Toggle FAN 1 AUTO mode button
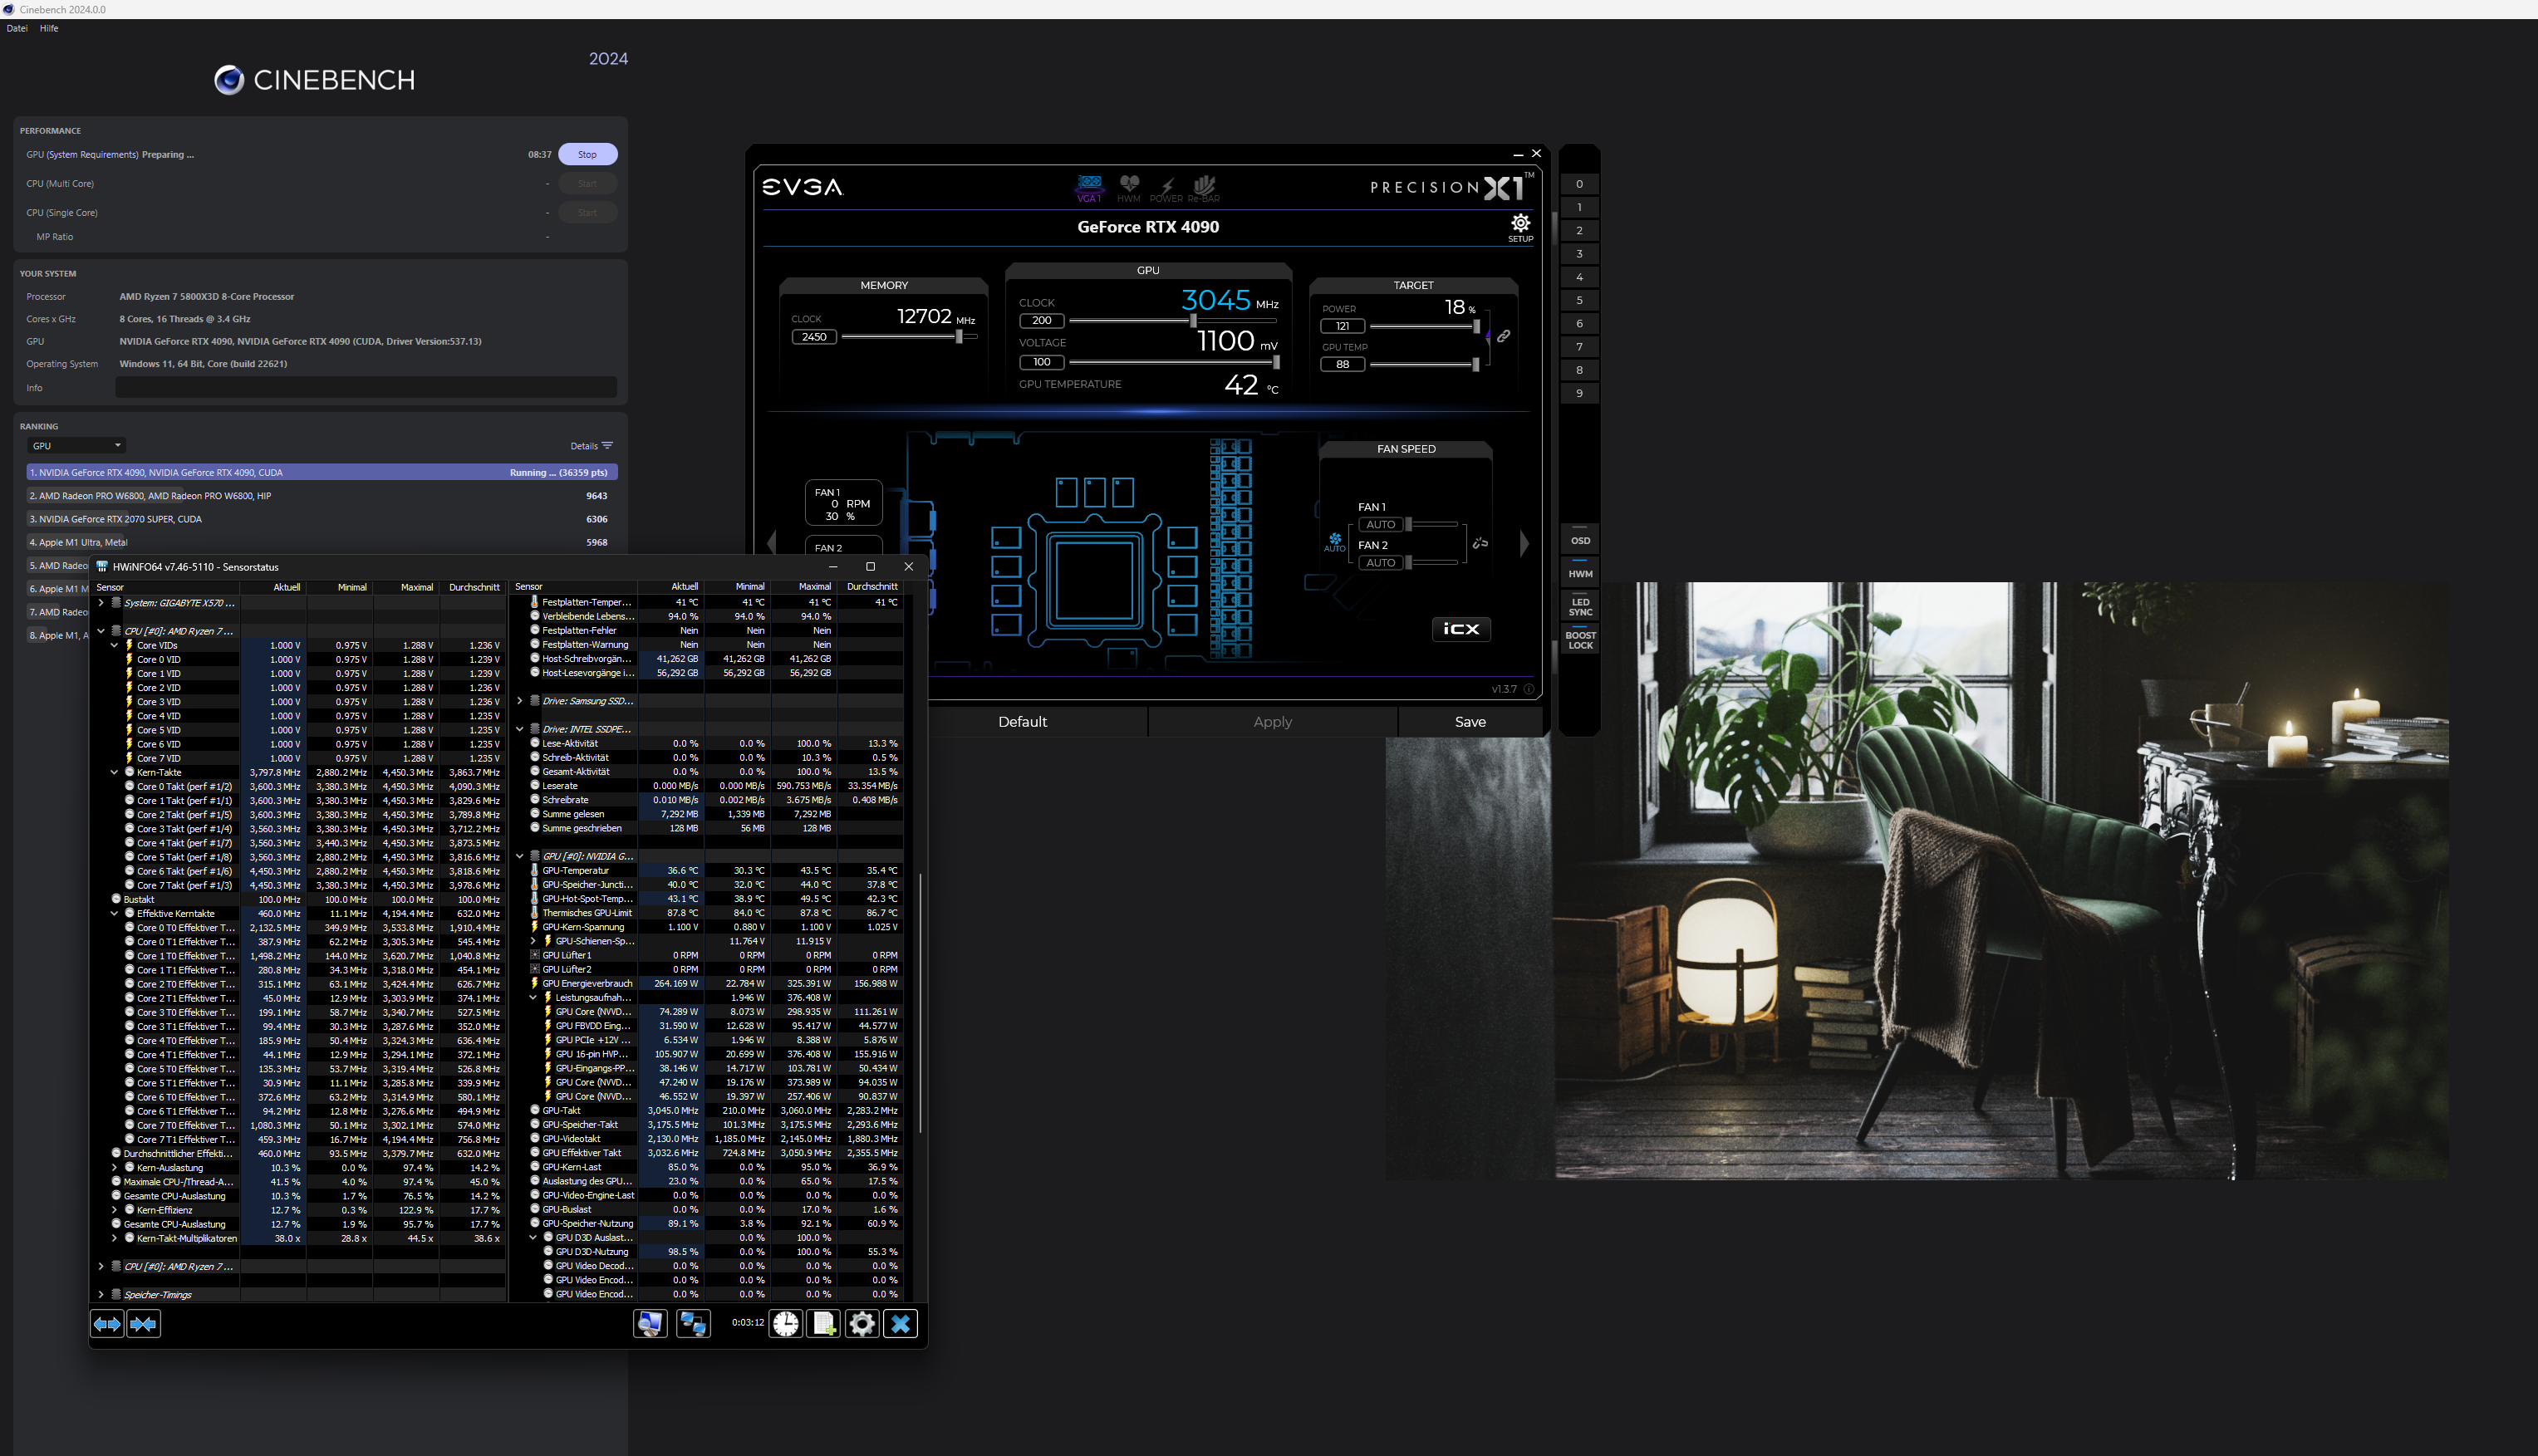 pyautogui.click(x=1380, y=525)
